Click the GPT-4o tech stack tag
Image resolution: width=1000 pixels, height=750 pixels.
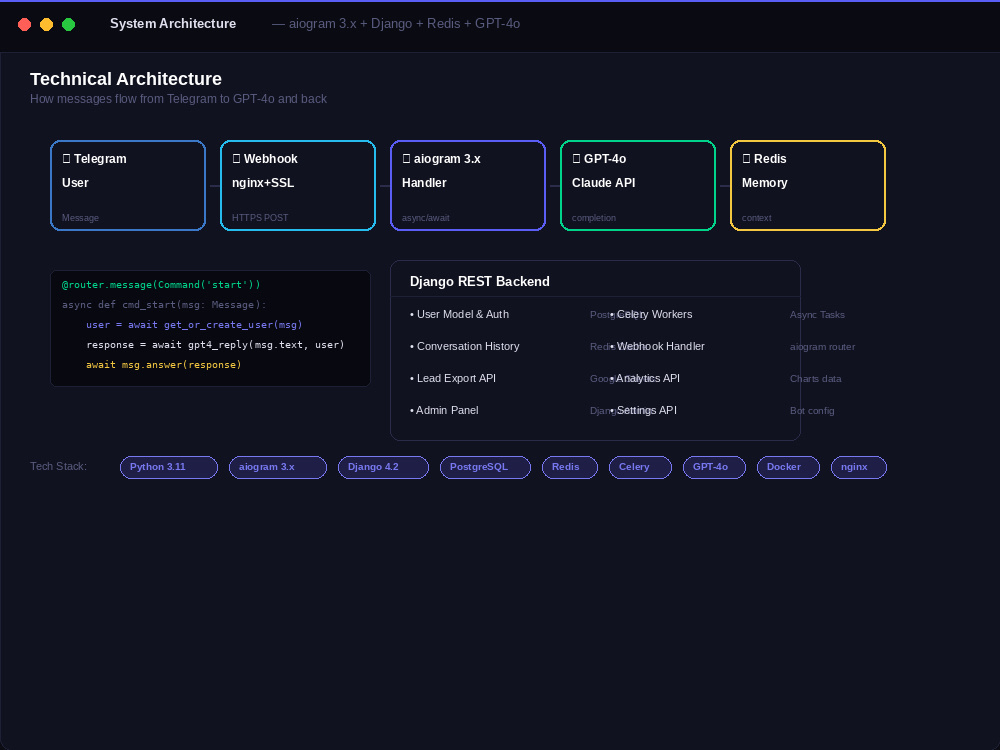pyautogui.click(x=714, y=467)
